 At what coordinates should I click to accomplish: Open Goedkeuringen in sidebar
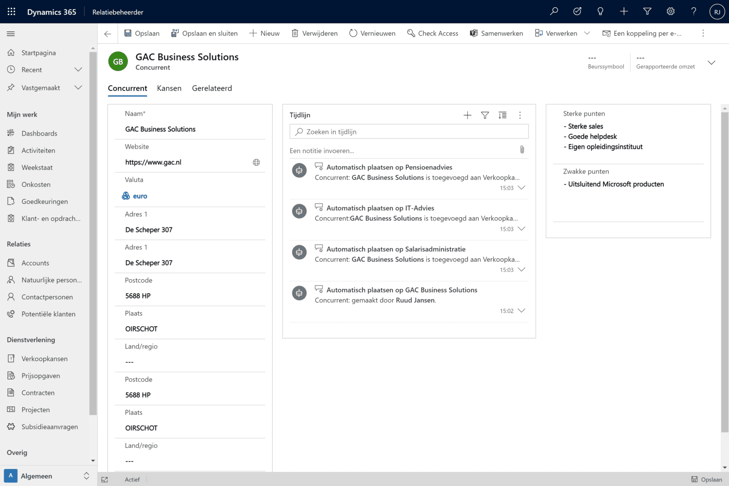pos(45,201)
